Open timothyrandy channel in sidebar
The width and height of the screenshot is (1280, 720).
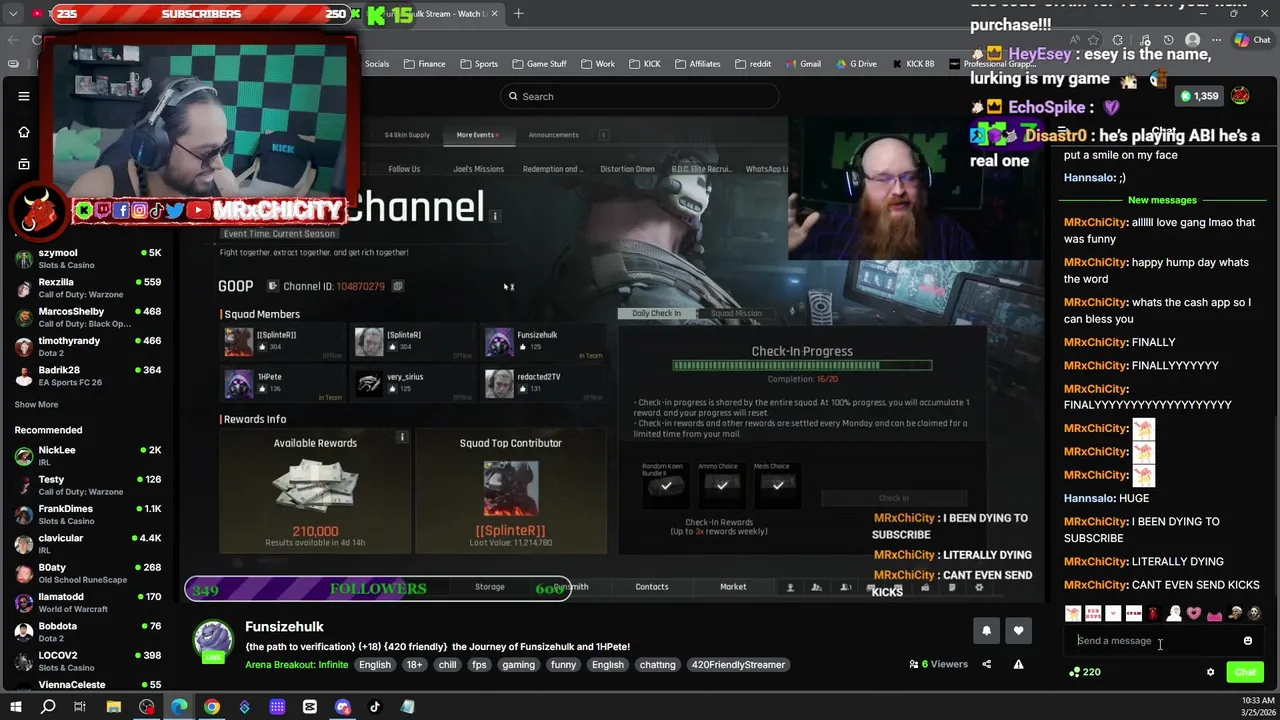tap(88, 346)
